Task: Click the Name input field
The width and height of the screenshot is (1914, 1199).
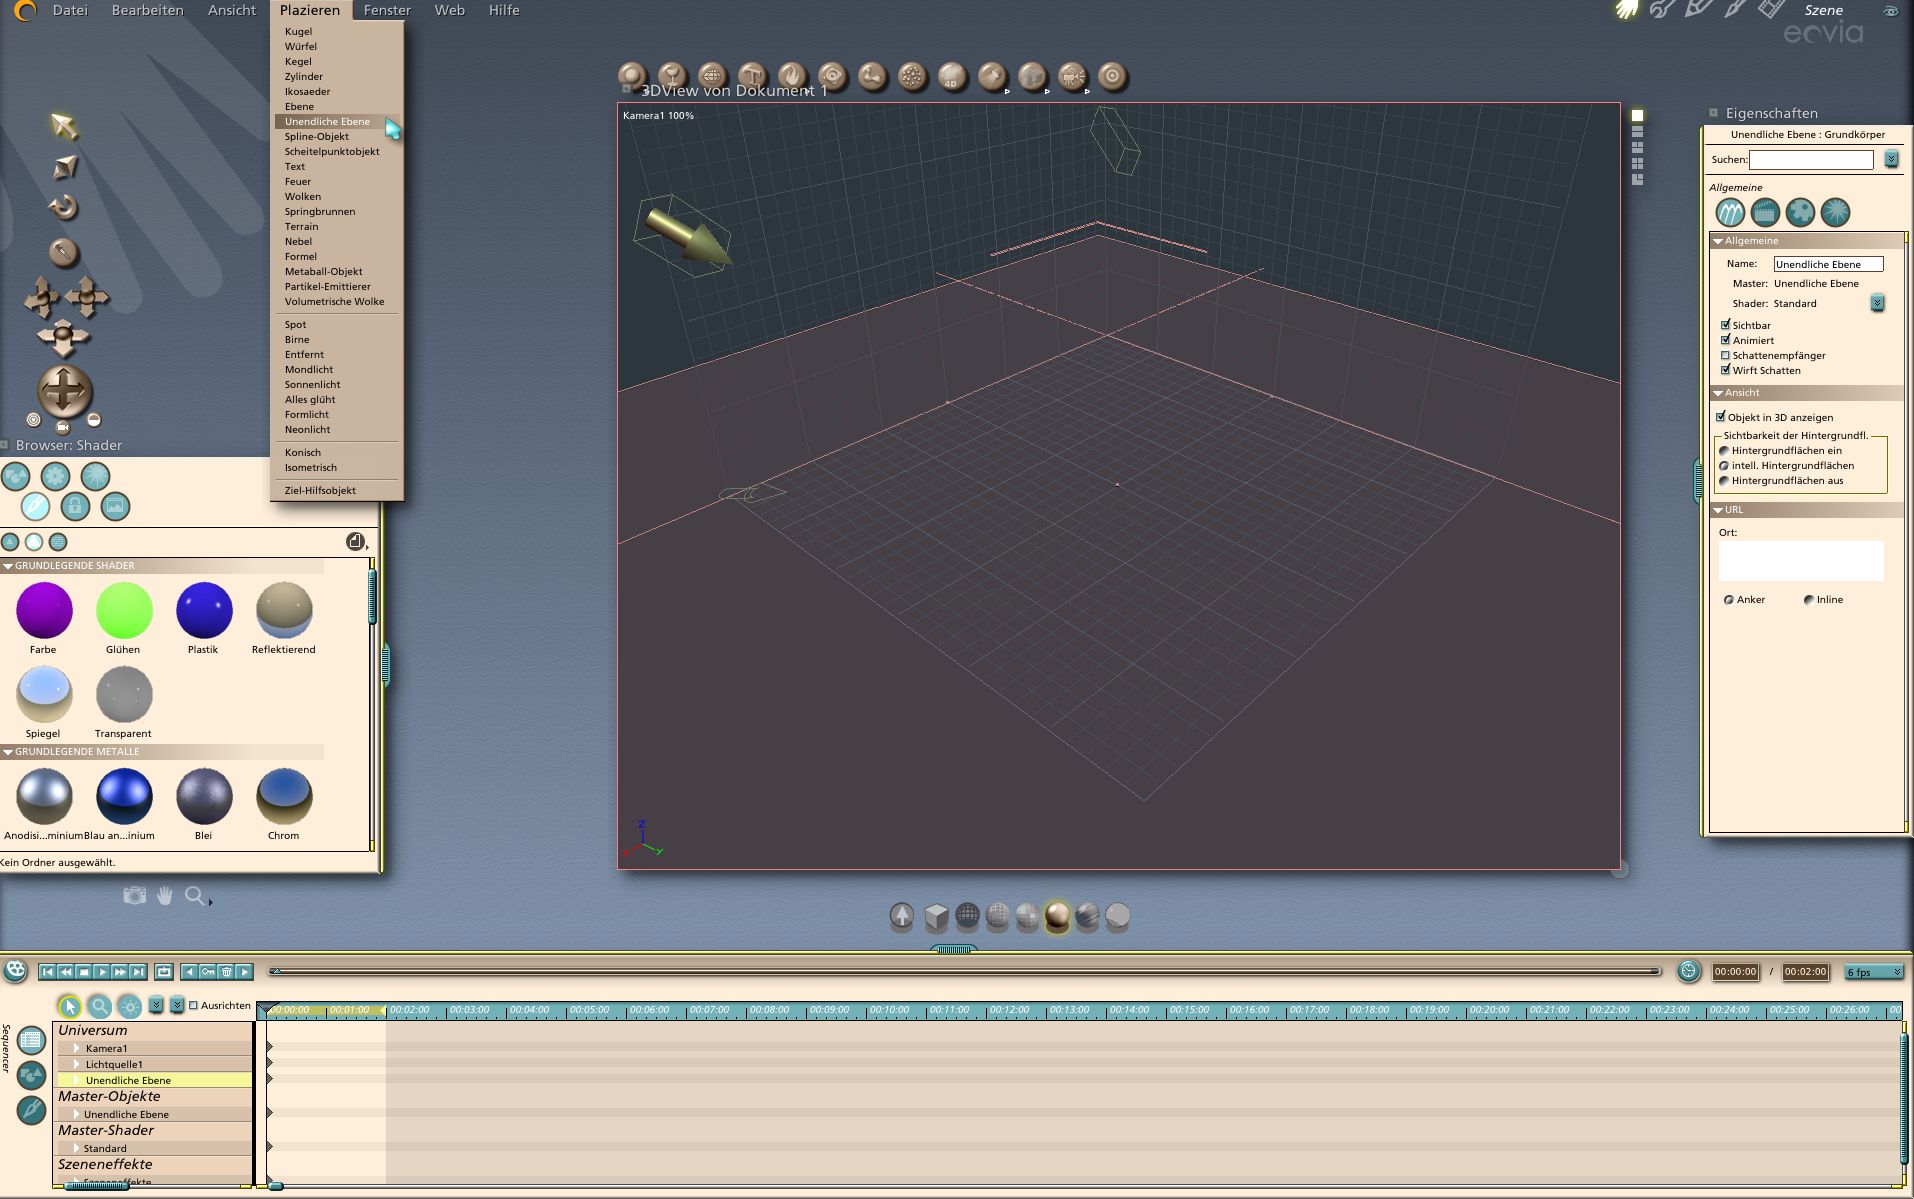Action: [1828, 264]
